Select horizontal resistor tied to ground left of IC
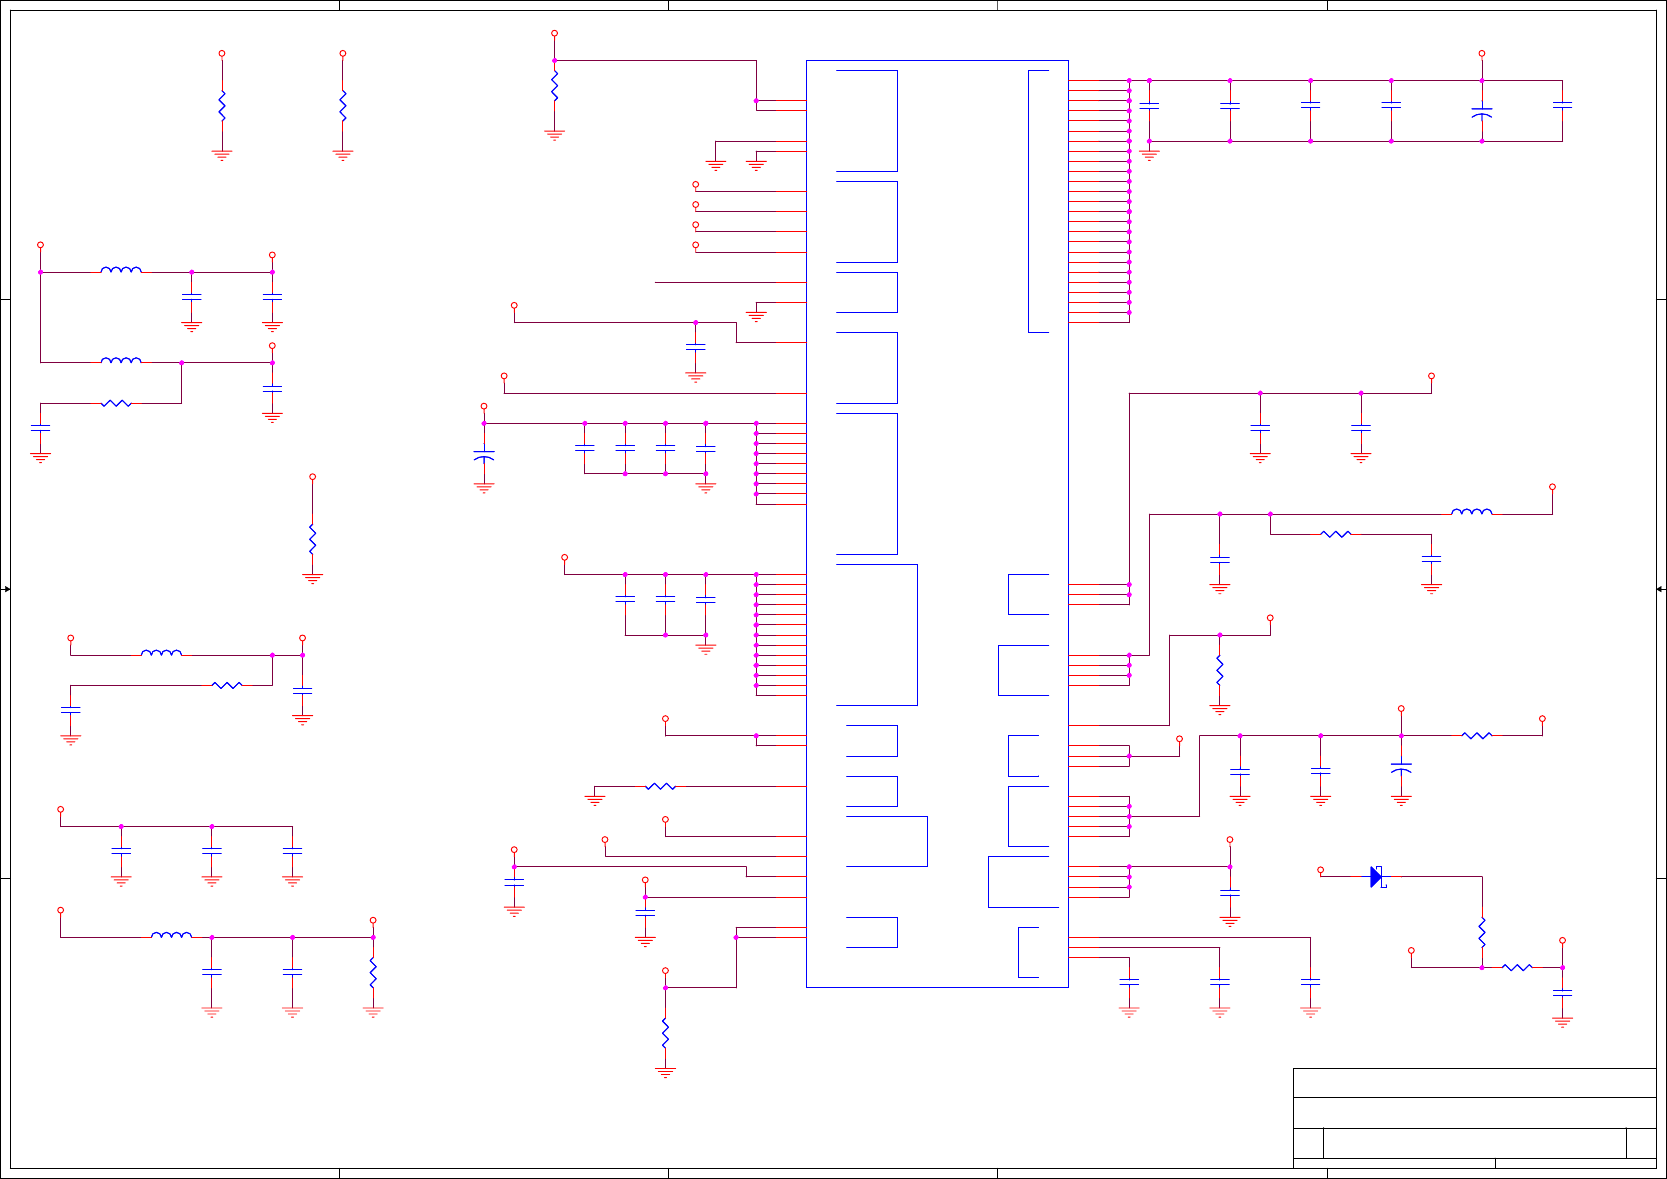 tap(660, 787)
